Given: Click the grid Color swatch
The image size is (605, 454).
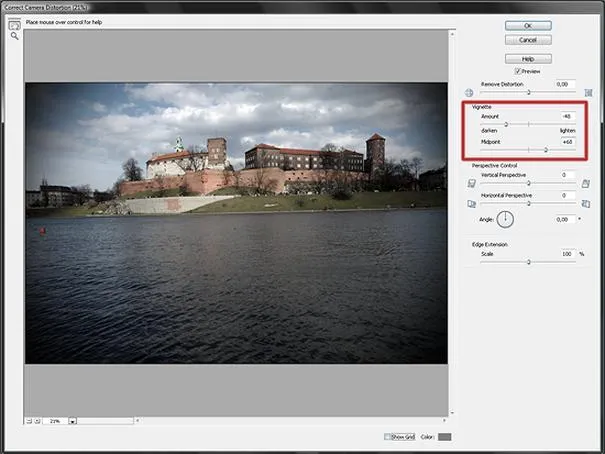Looking at the screenshot, I should click(x=444, y=437).
